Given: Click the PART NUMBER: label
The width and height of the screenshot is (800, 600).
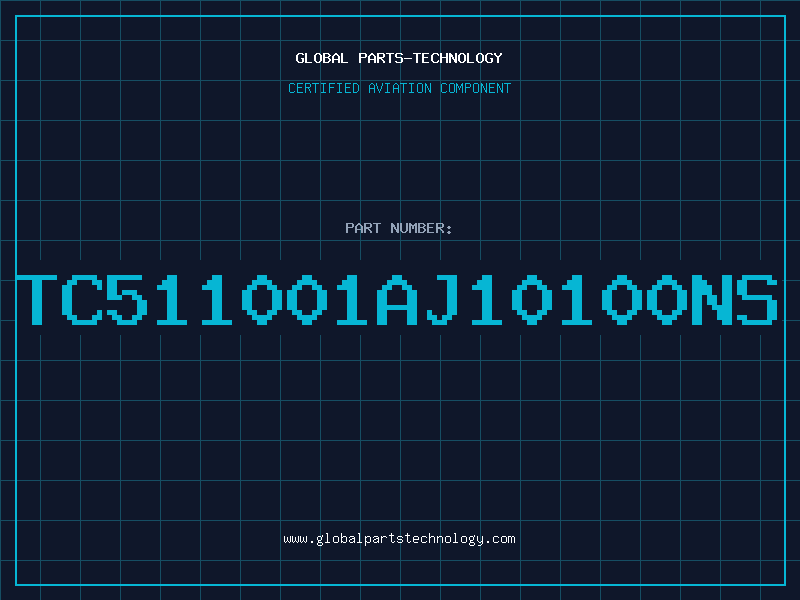Looking at the screenshot, I should 399,228.
